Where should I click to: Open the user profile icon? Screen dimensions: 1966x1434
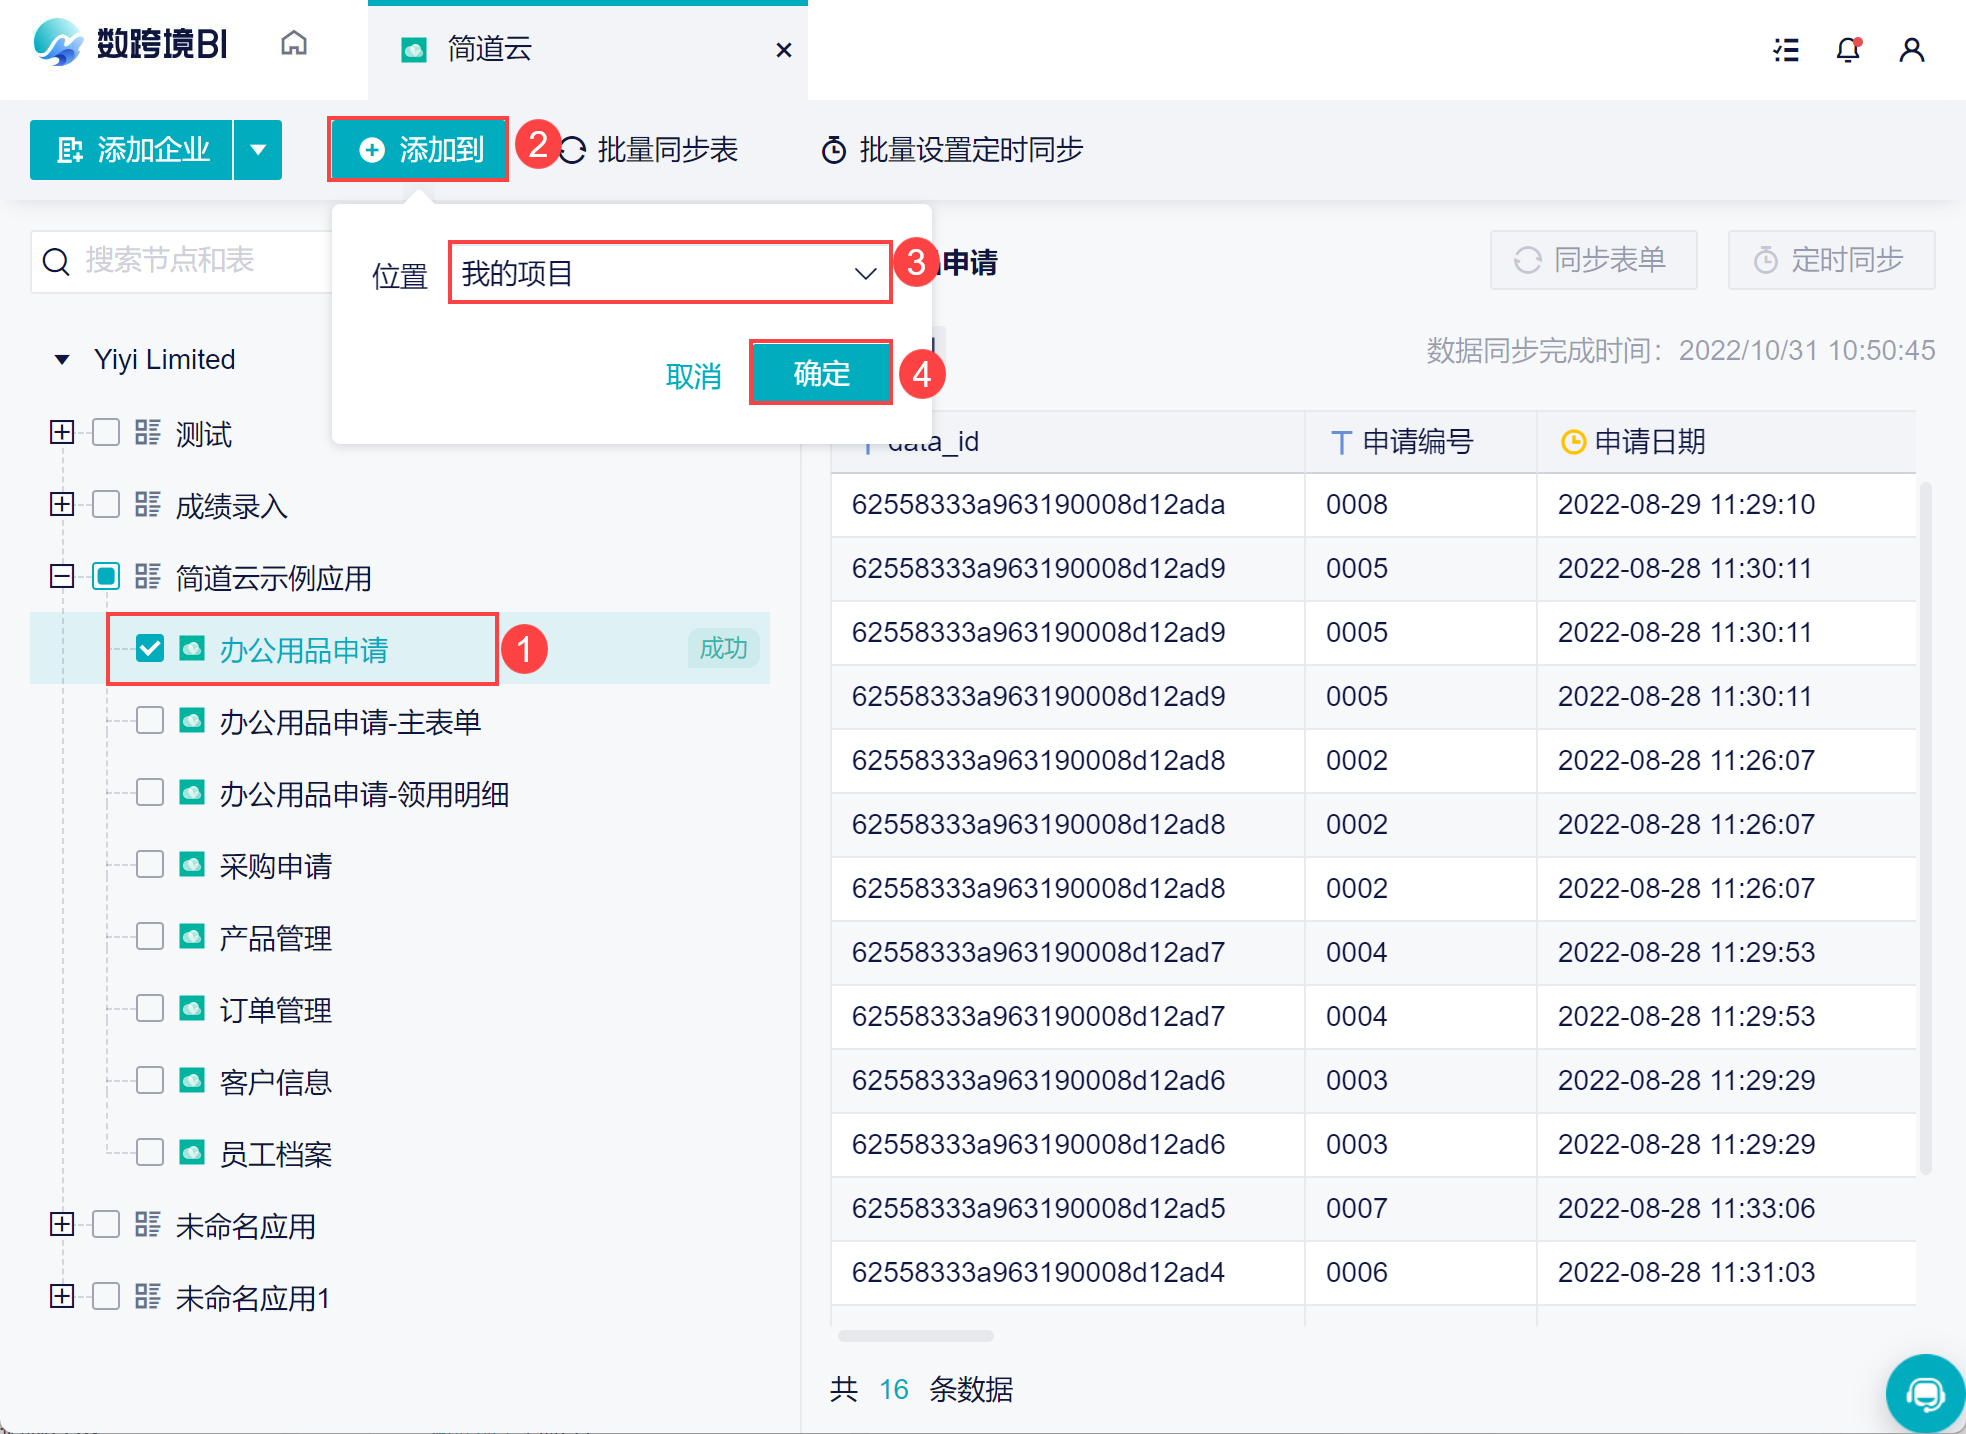[1911, 49]
